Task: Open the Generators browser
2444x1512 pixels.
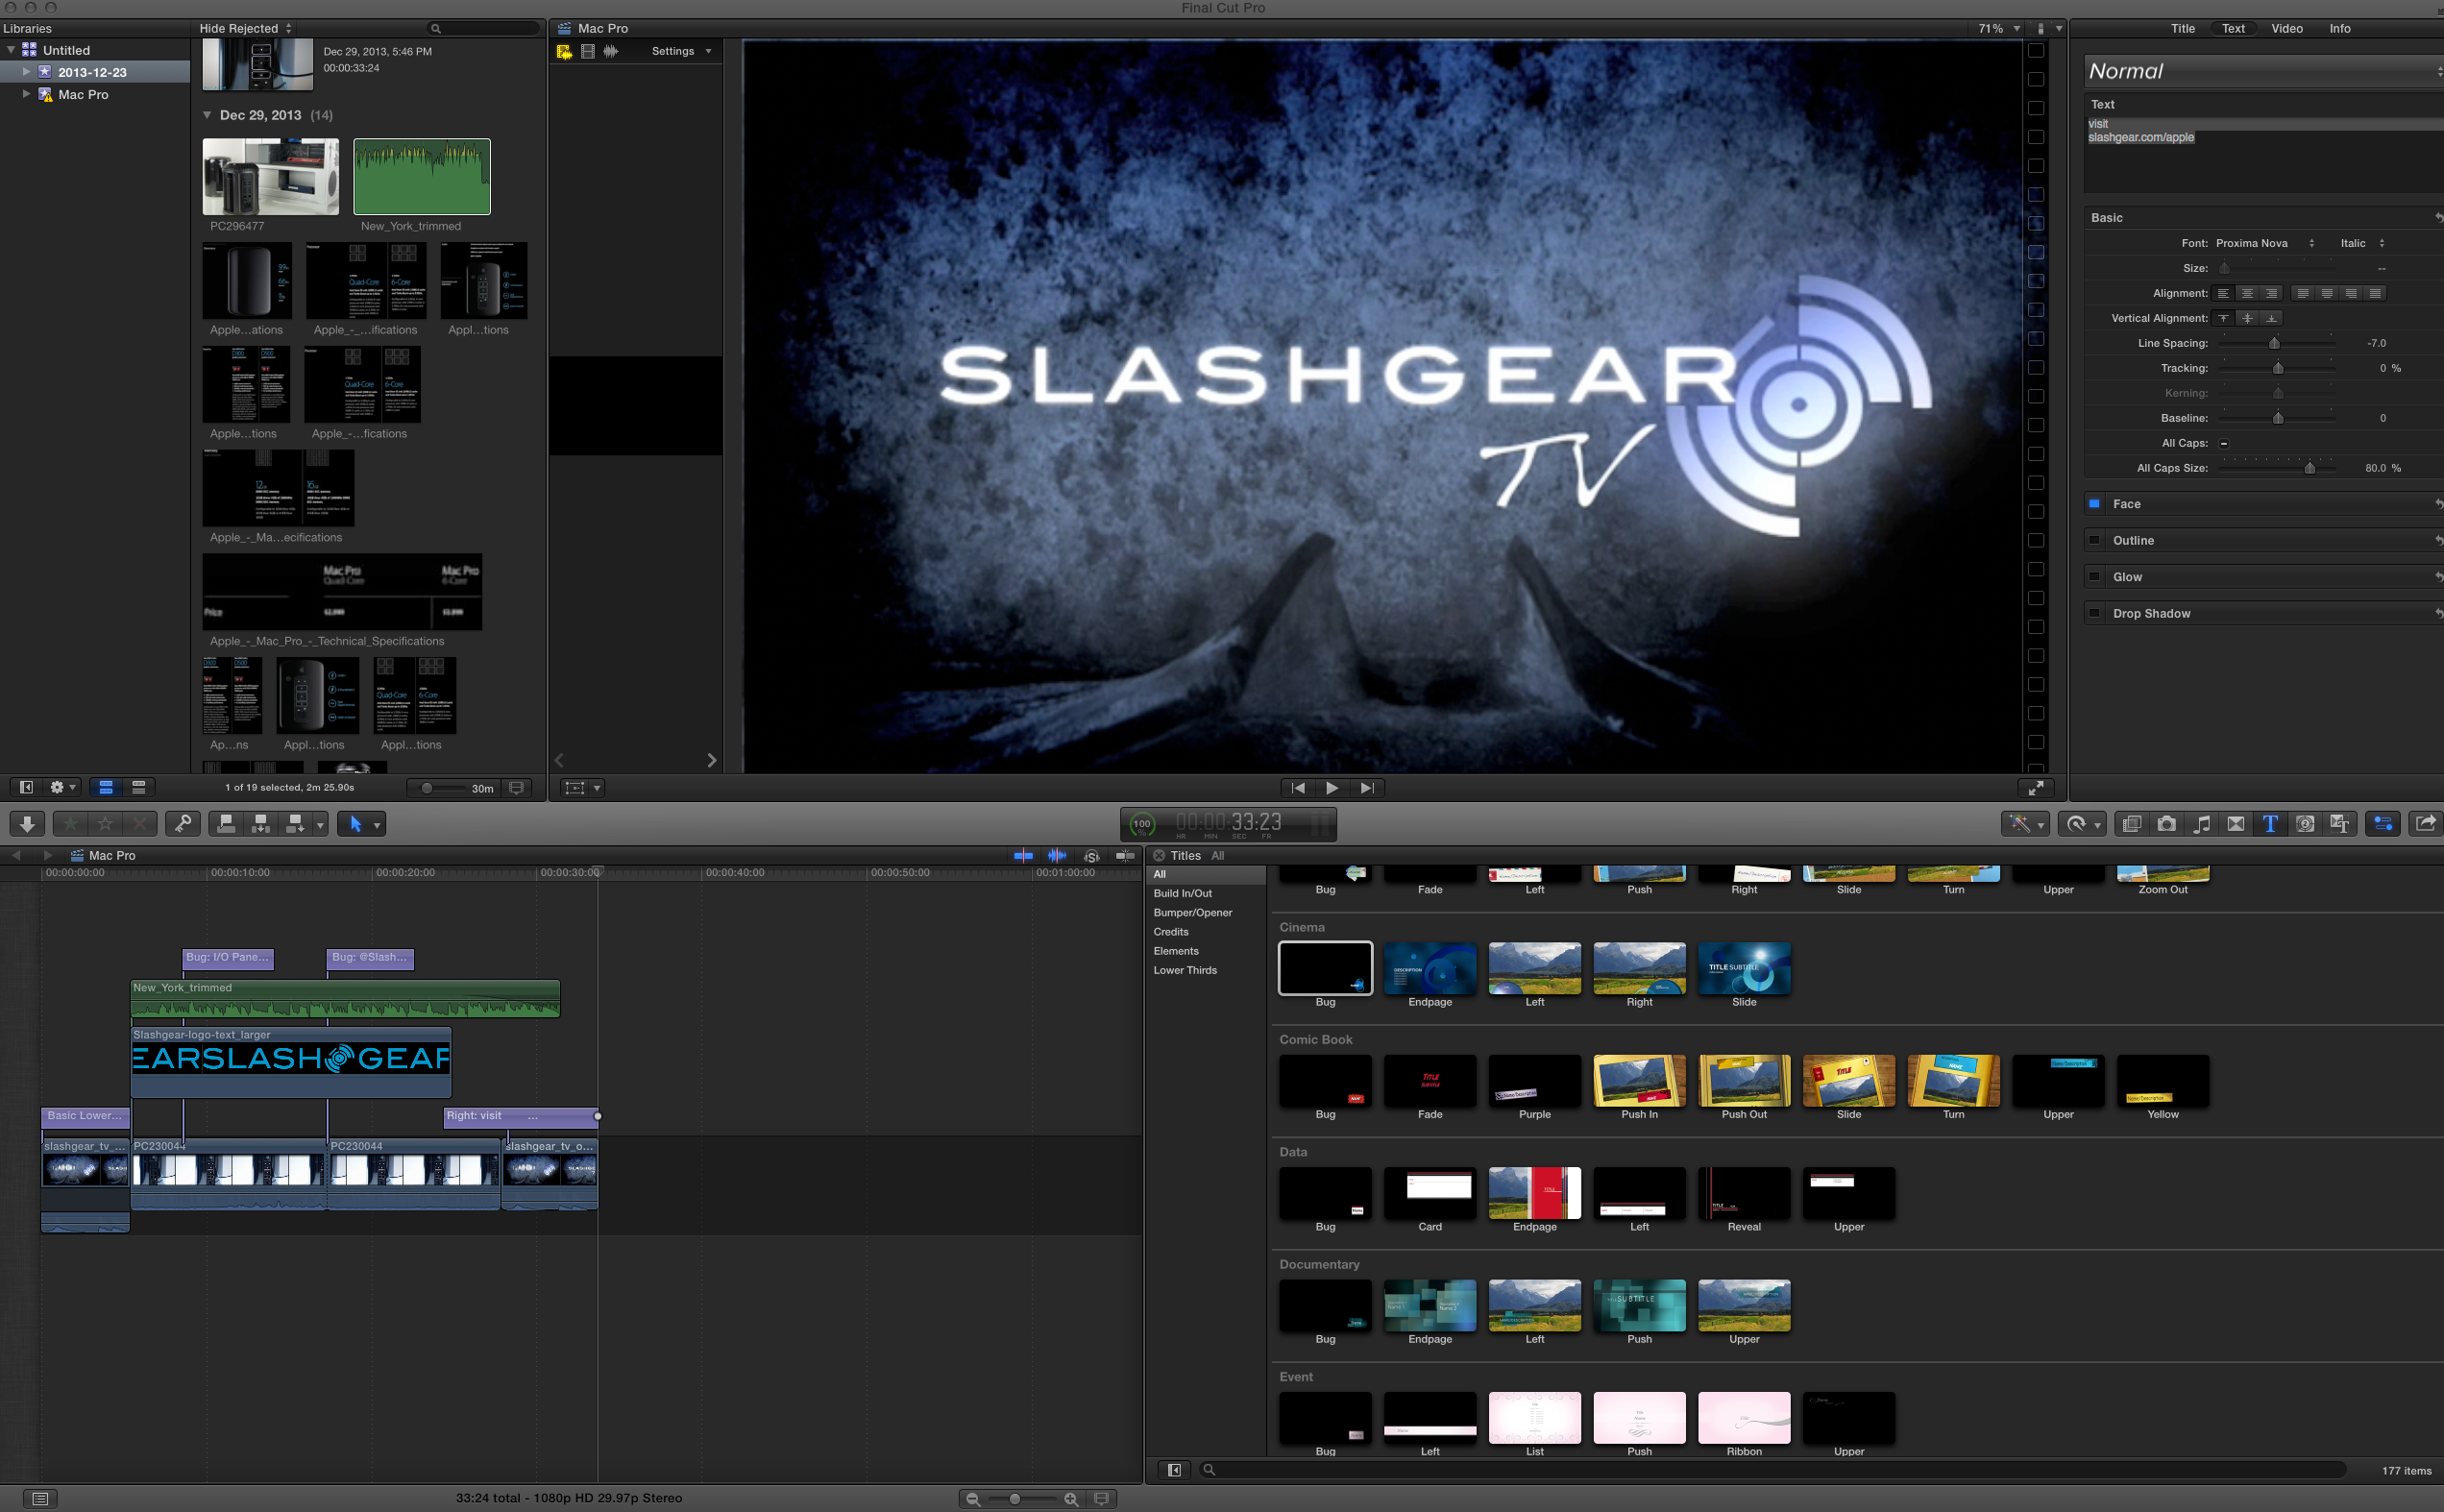Action: (x=2305, y=824)
